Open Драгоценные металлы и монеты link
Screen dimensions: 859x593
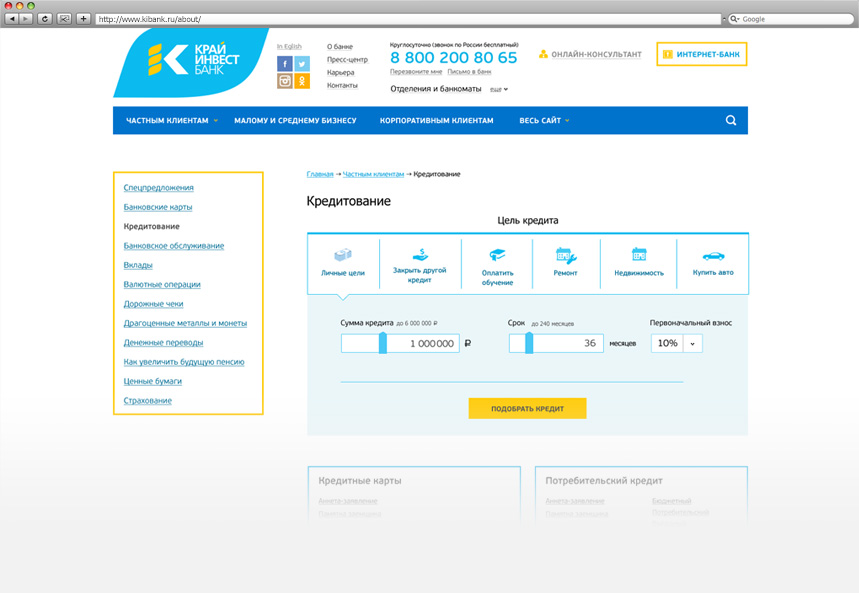[x=185, y=323]
